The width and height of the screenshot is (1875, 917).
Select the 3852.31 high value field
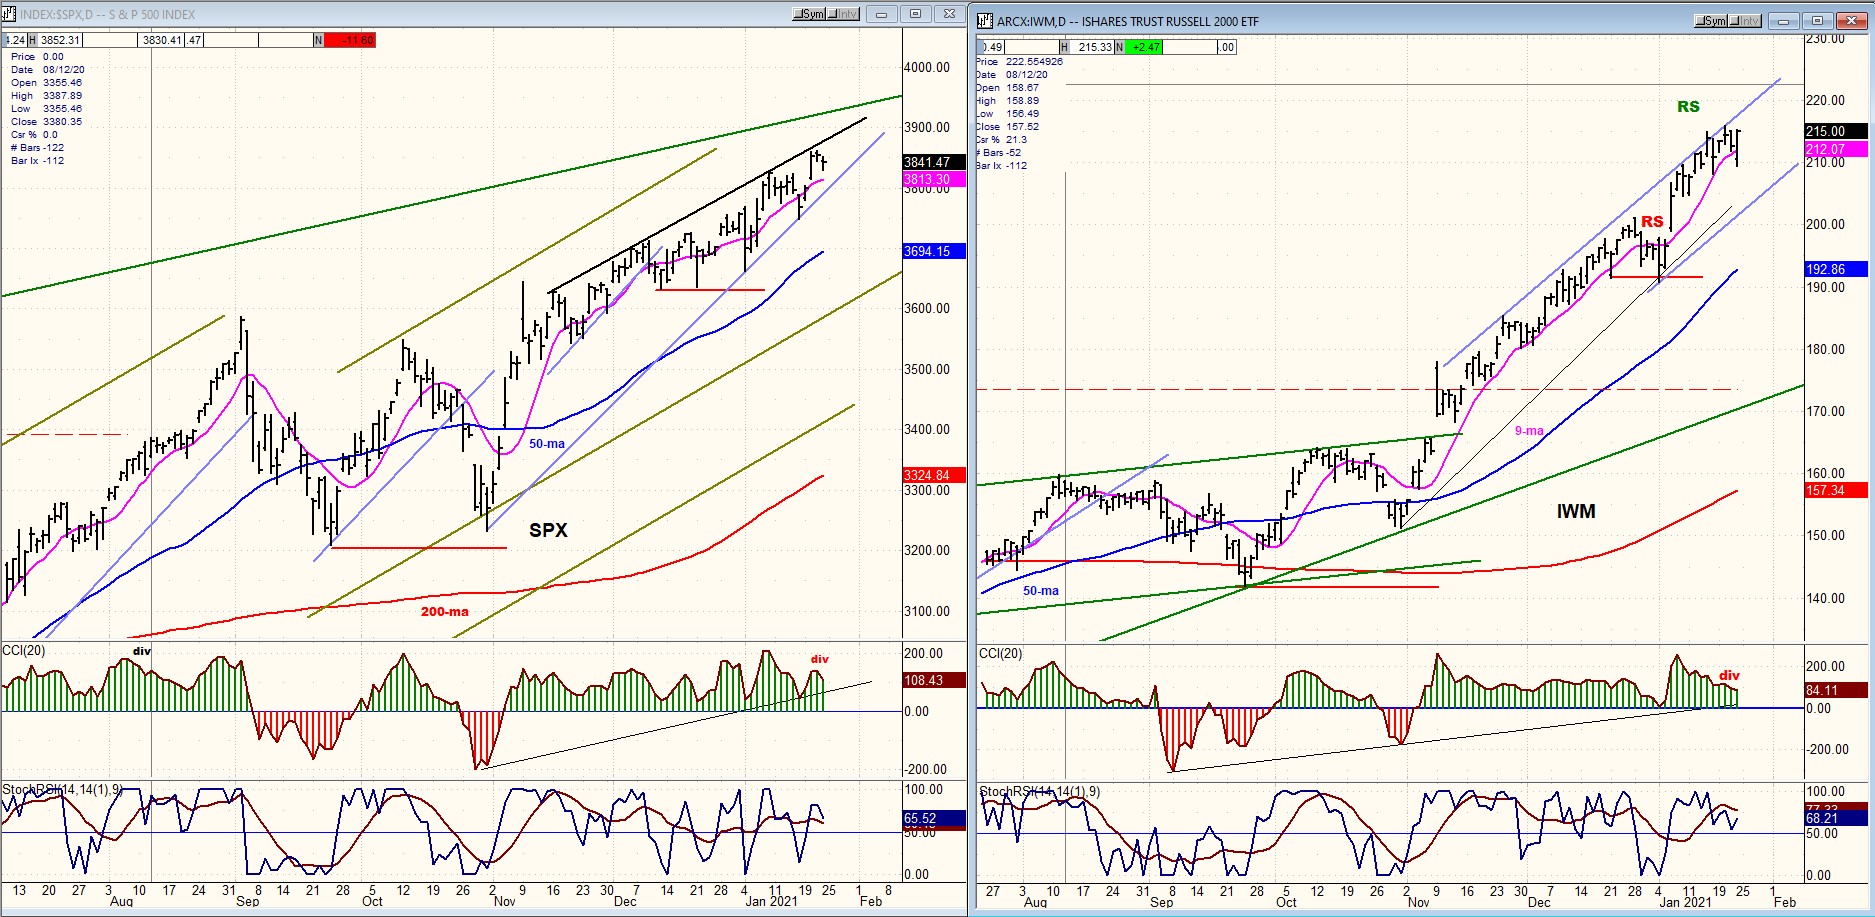(x=60, y=40)
